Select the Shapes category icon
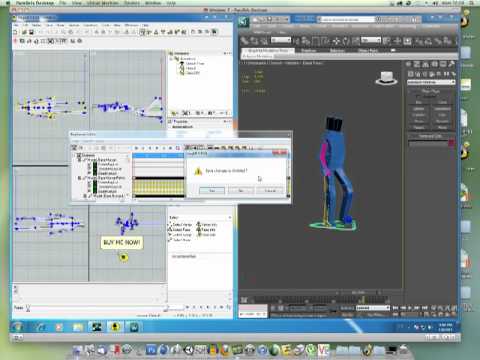 [x=418, y=74]
